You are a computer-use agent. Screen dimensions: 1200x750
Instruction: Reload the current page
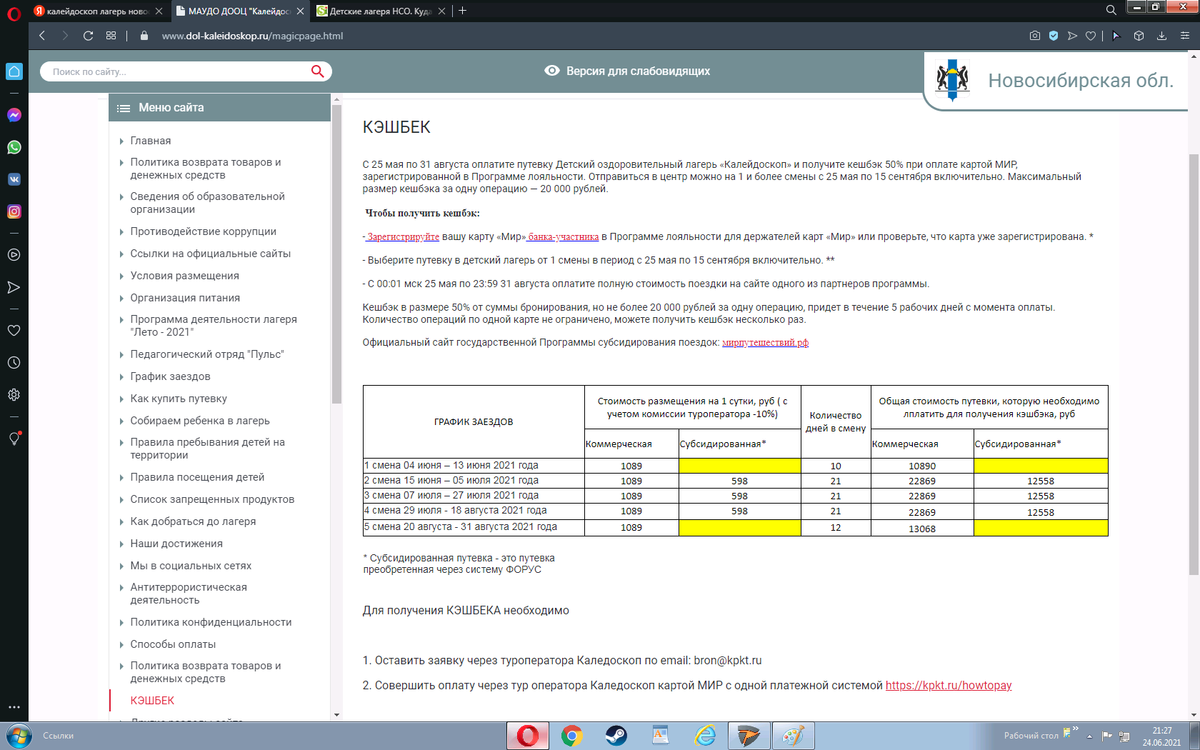[88, 35]
